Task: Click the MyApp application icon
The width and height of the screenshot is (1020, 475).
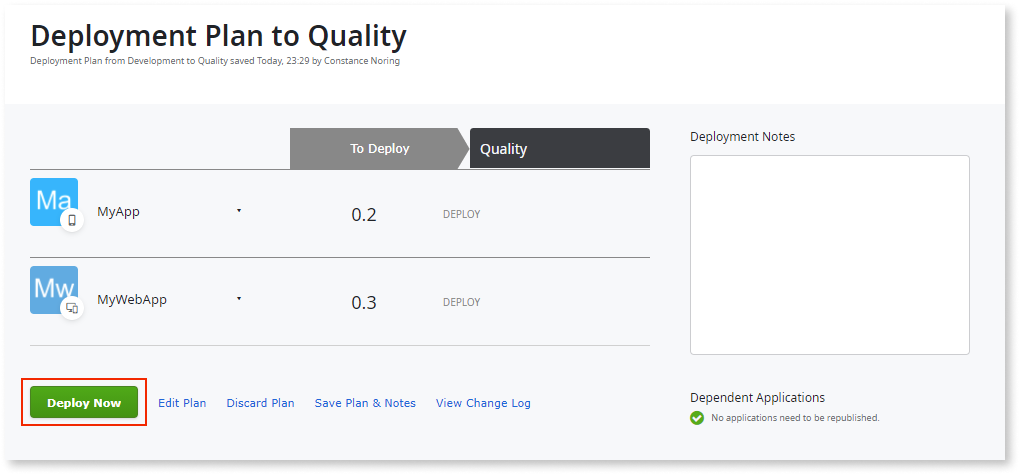Action: coord(53,201)
